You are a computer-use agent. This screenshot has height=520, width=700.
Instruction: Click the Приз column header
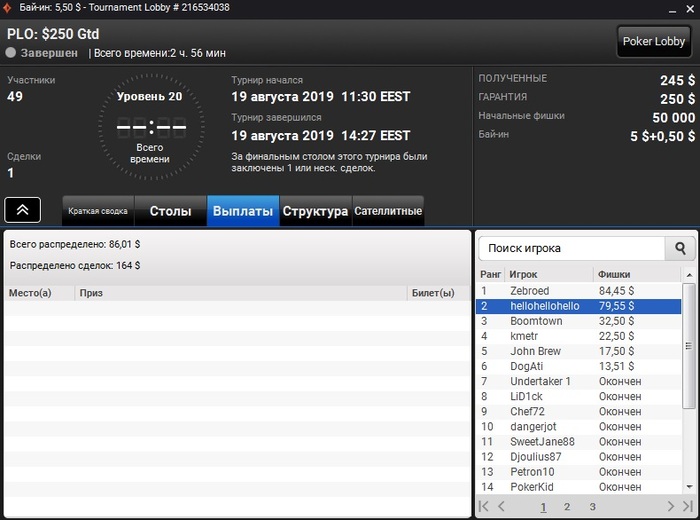point(241,293)
